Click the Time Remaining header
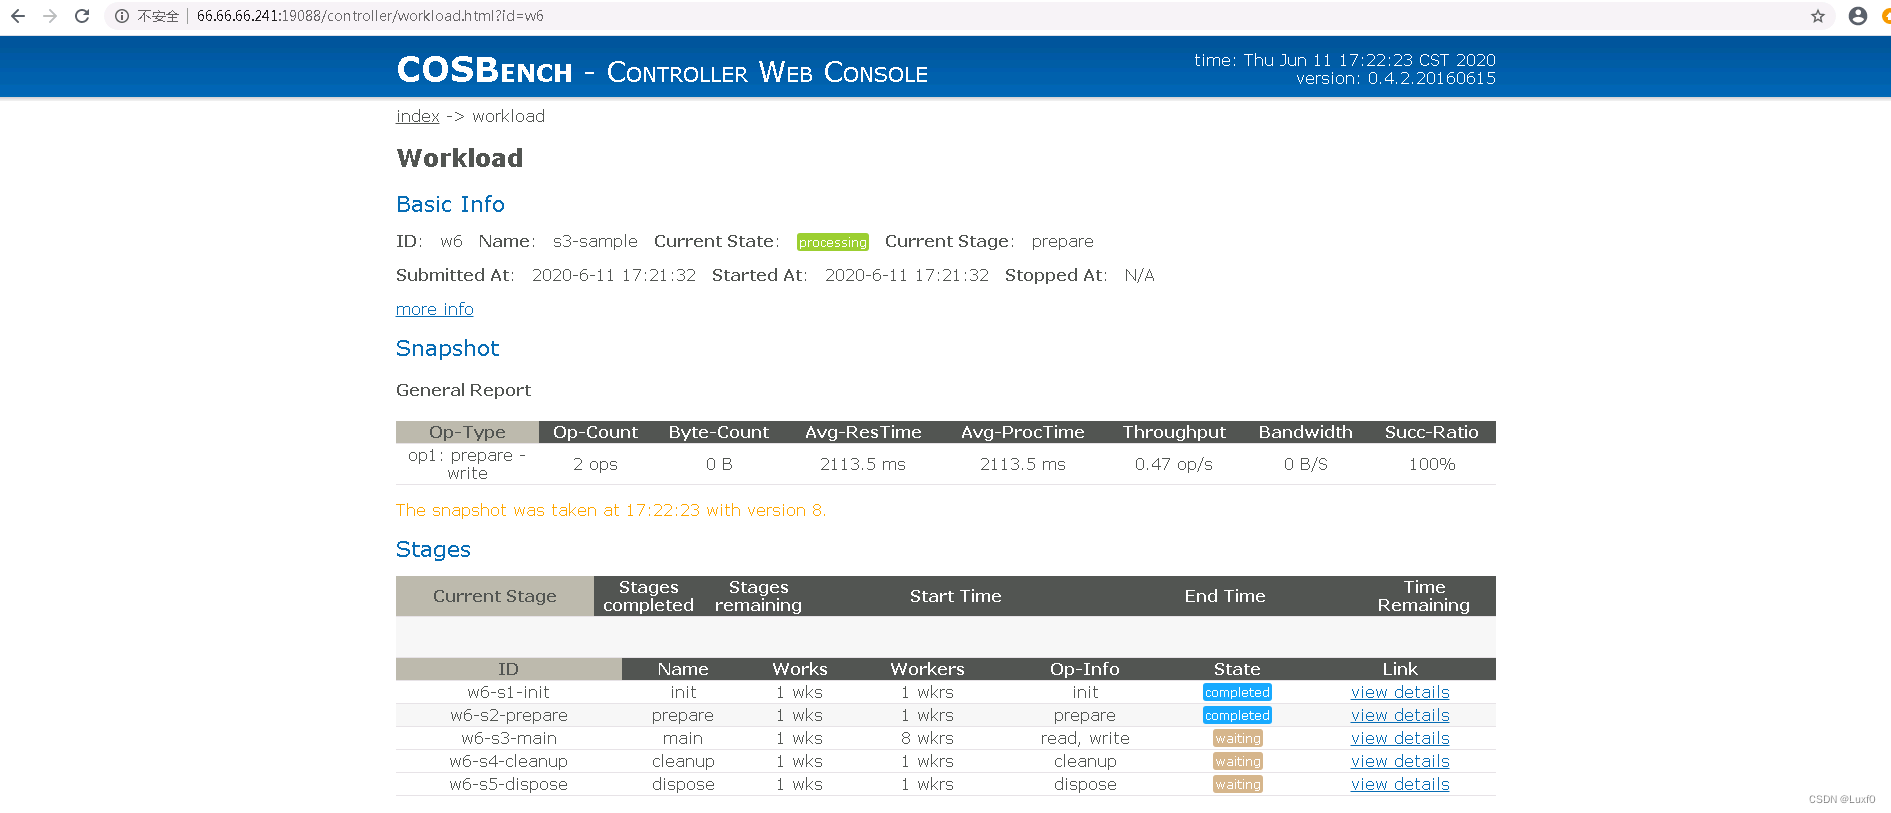 (1424, 596)
